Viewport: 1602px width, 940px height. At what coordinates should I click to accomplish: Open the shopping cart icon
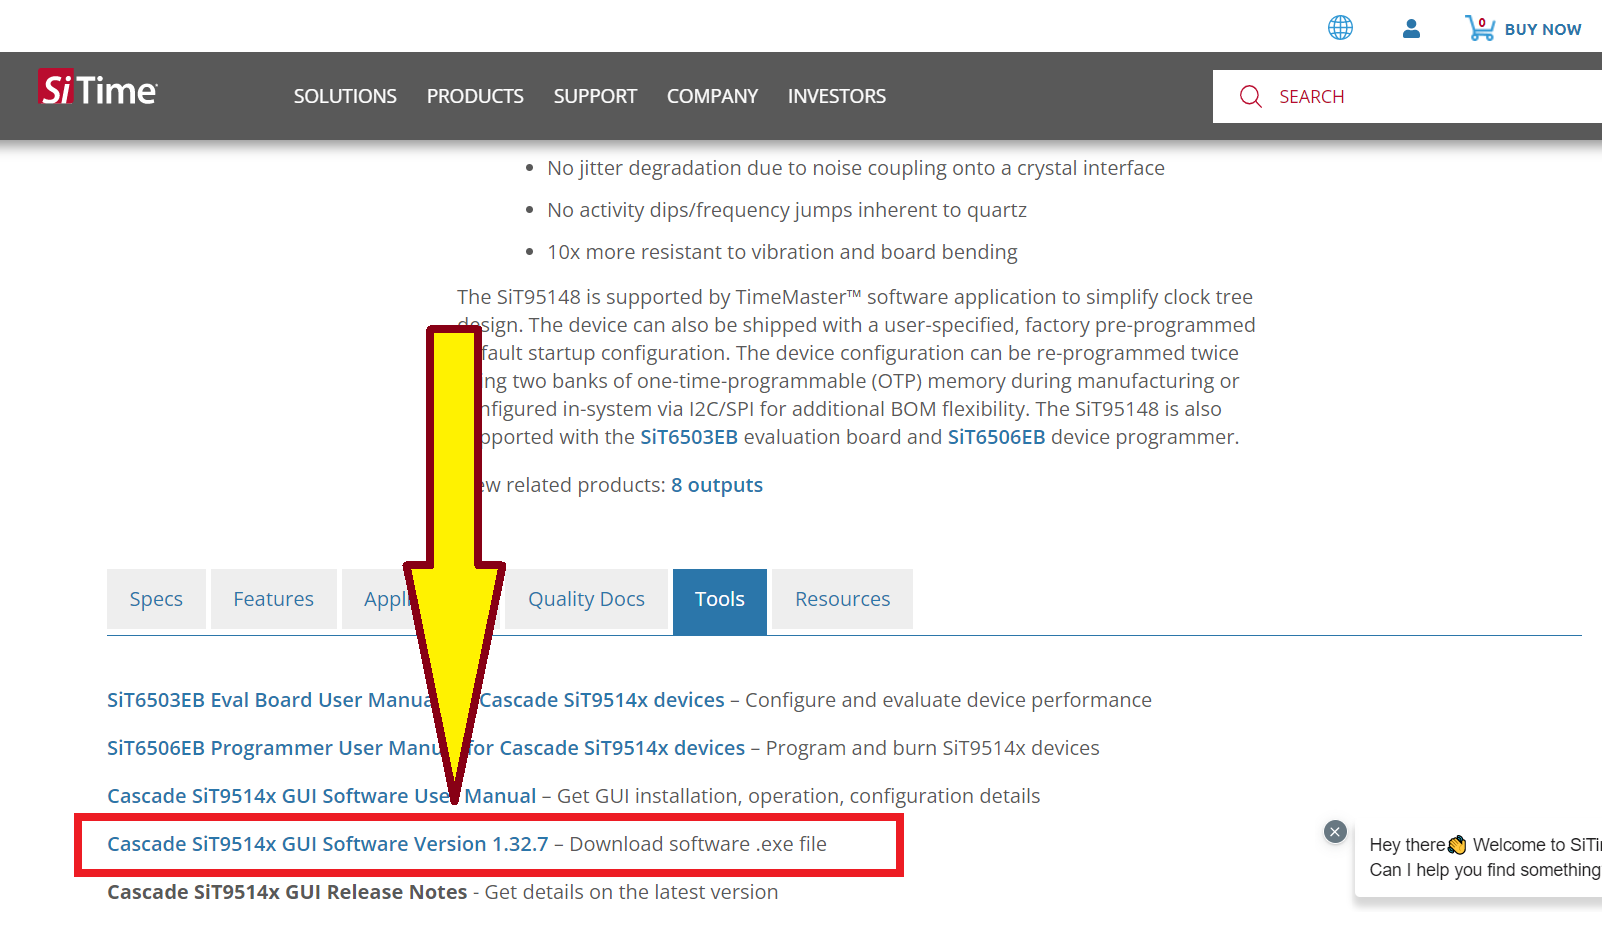pyautogui.click(x=1480, y=28)
